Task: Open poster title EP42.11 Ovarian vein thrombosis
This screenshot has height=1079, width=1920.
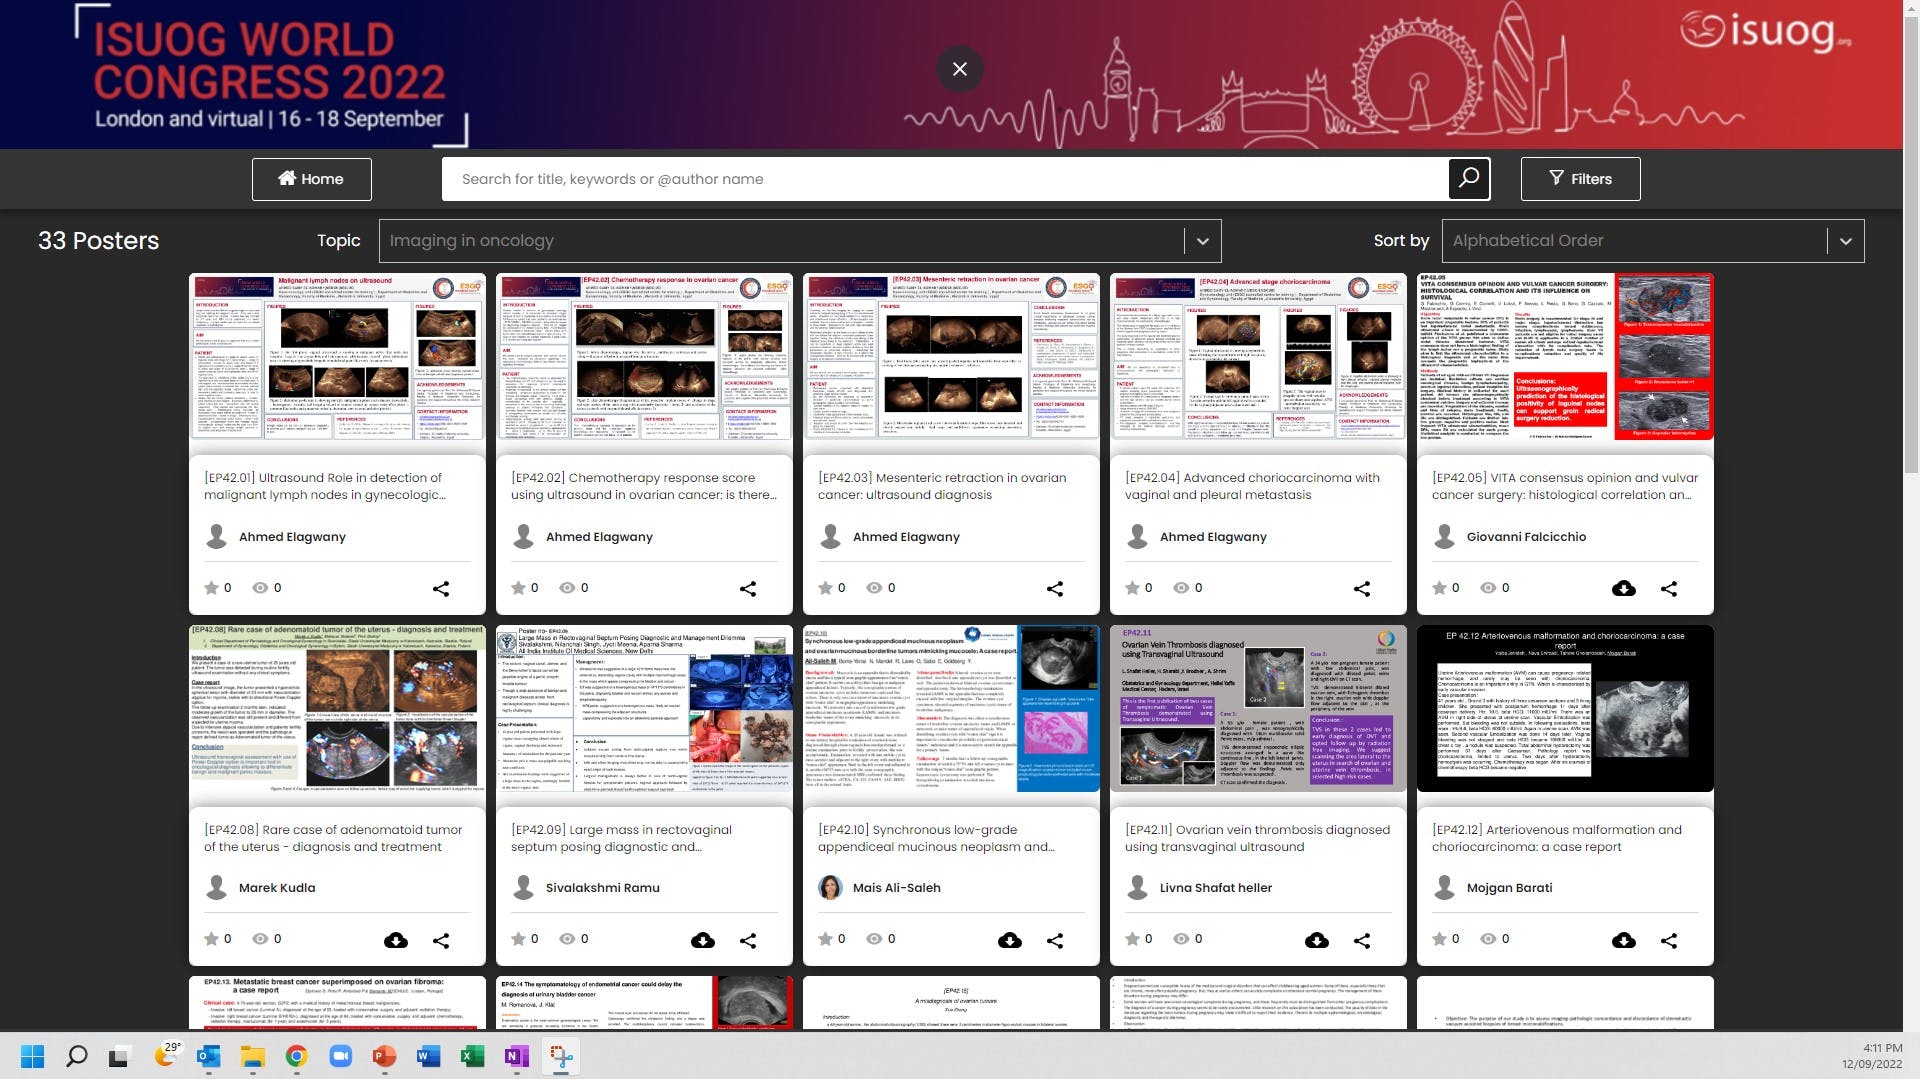Action: [x=1257, y=838]
